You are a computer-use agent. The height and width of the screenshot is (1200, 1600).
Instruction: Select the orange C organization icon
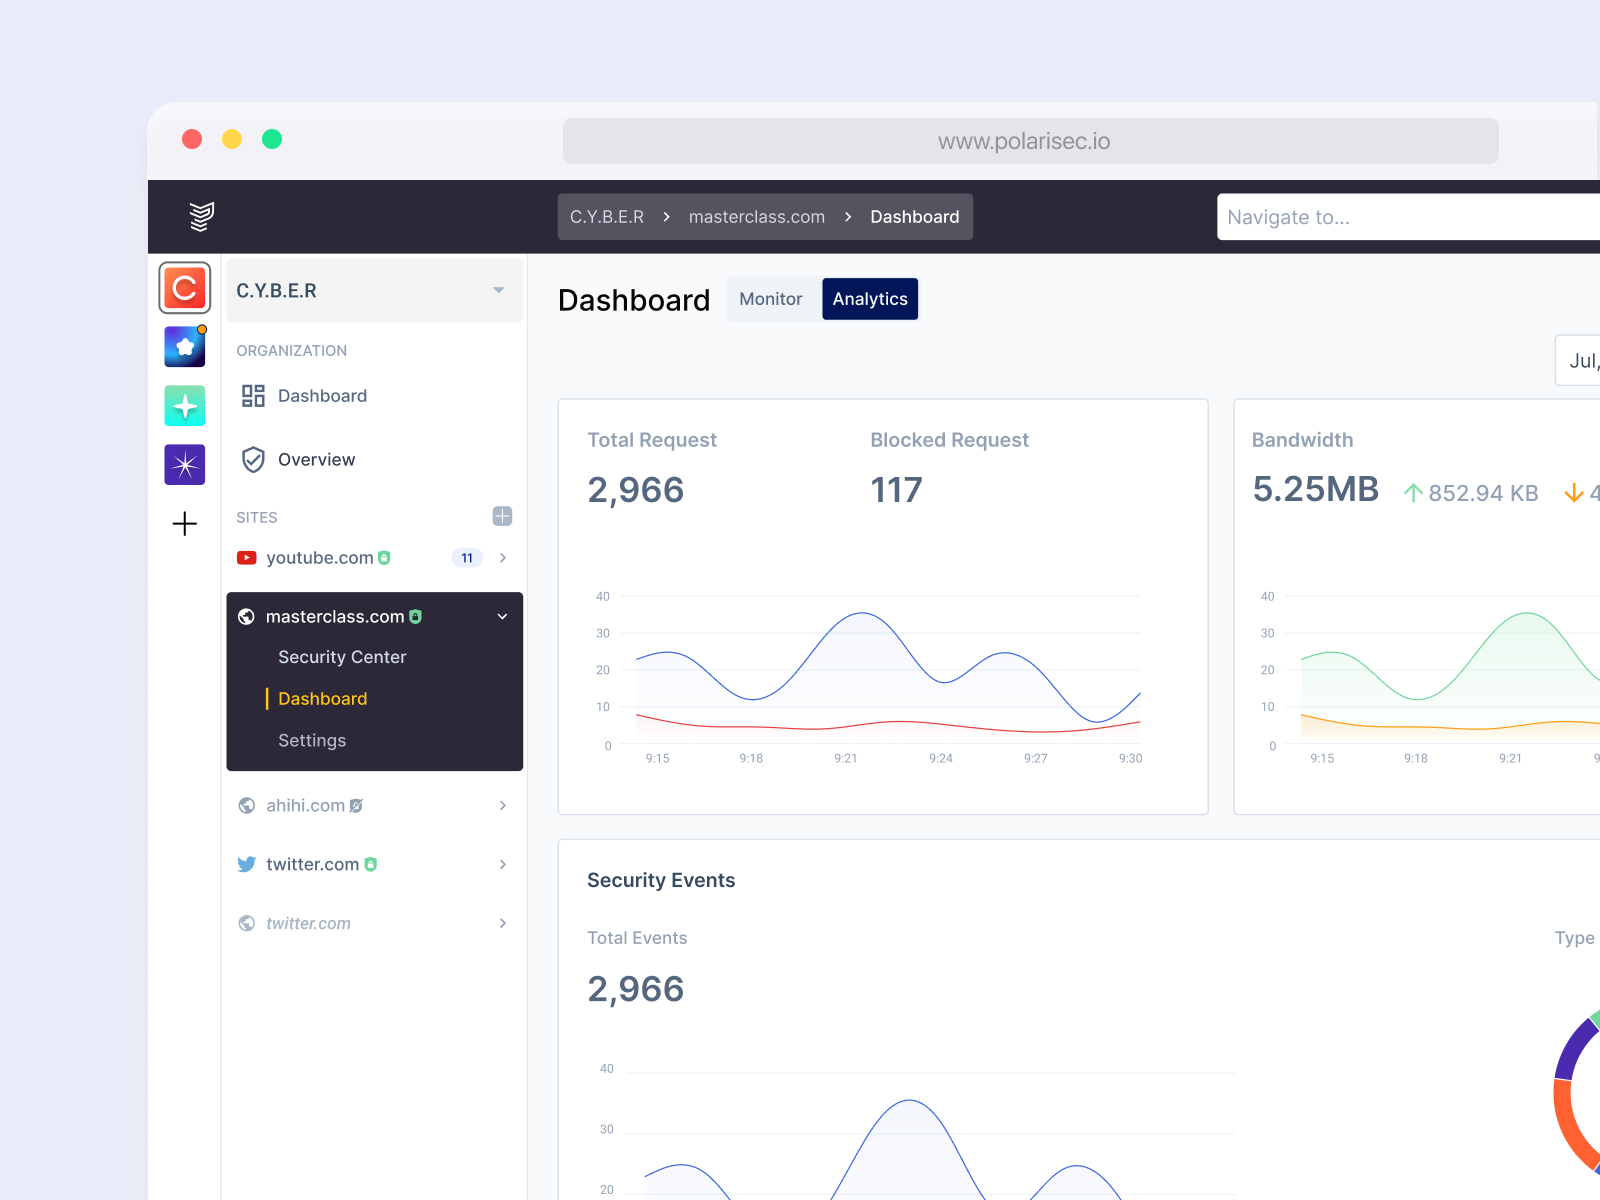tap(185, 288)
